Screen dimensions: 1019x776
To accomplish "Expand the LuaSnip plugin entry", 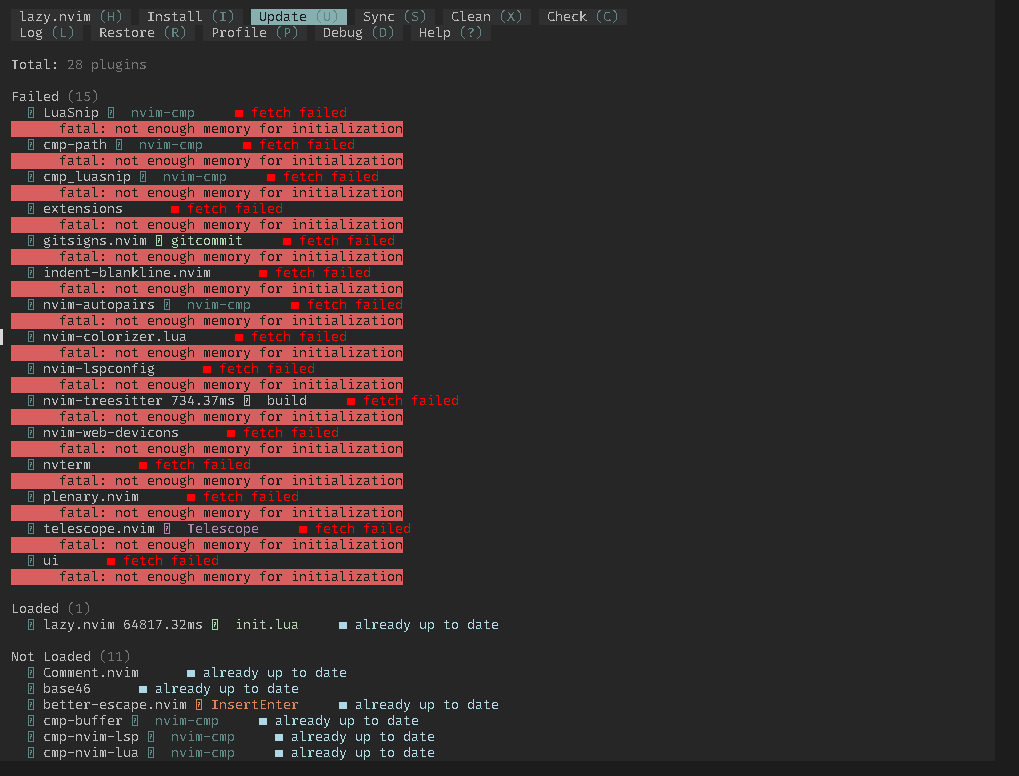I will point(70,112).
